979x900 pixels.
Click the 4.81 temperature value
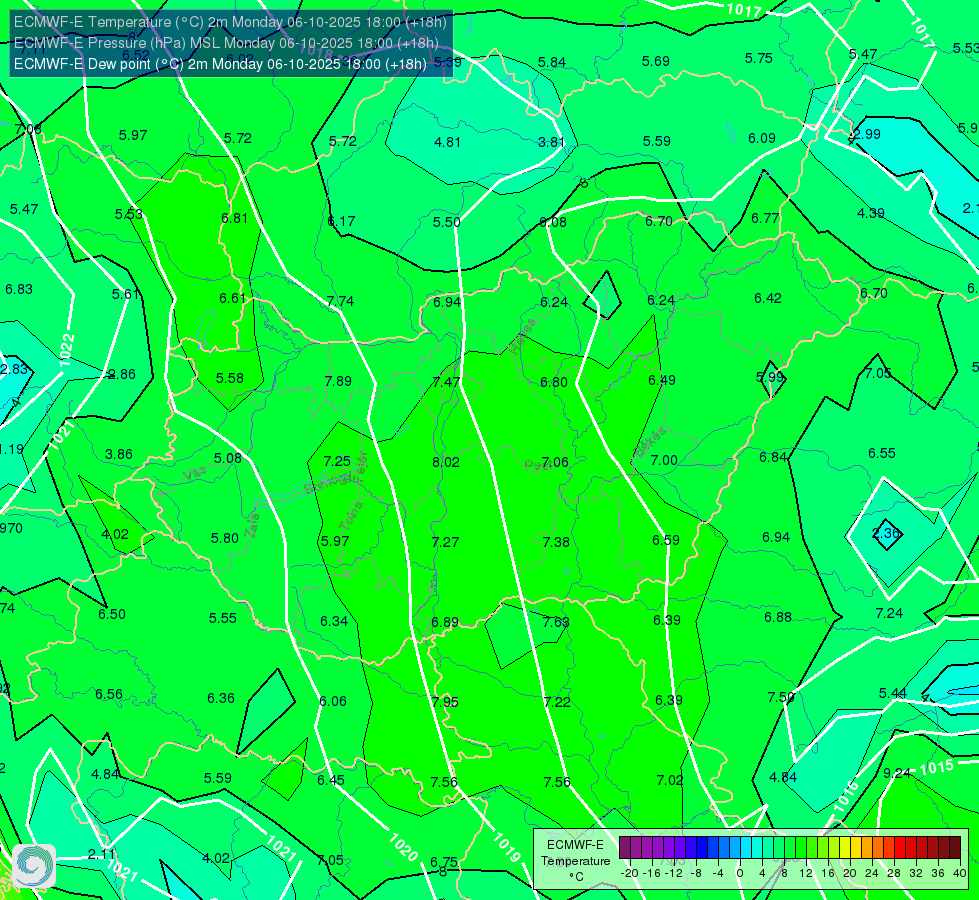click(447, 142)
